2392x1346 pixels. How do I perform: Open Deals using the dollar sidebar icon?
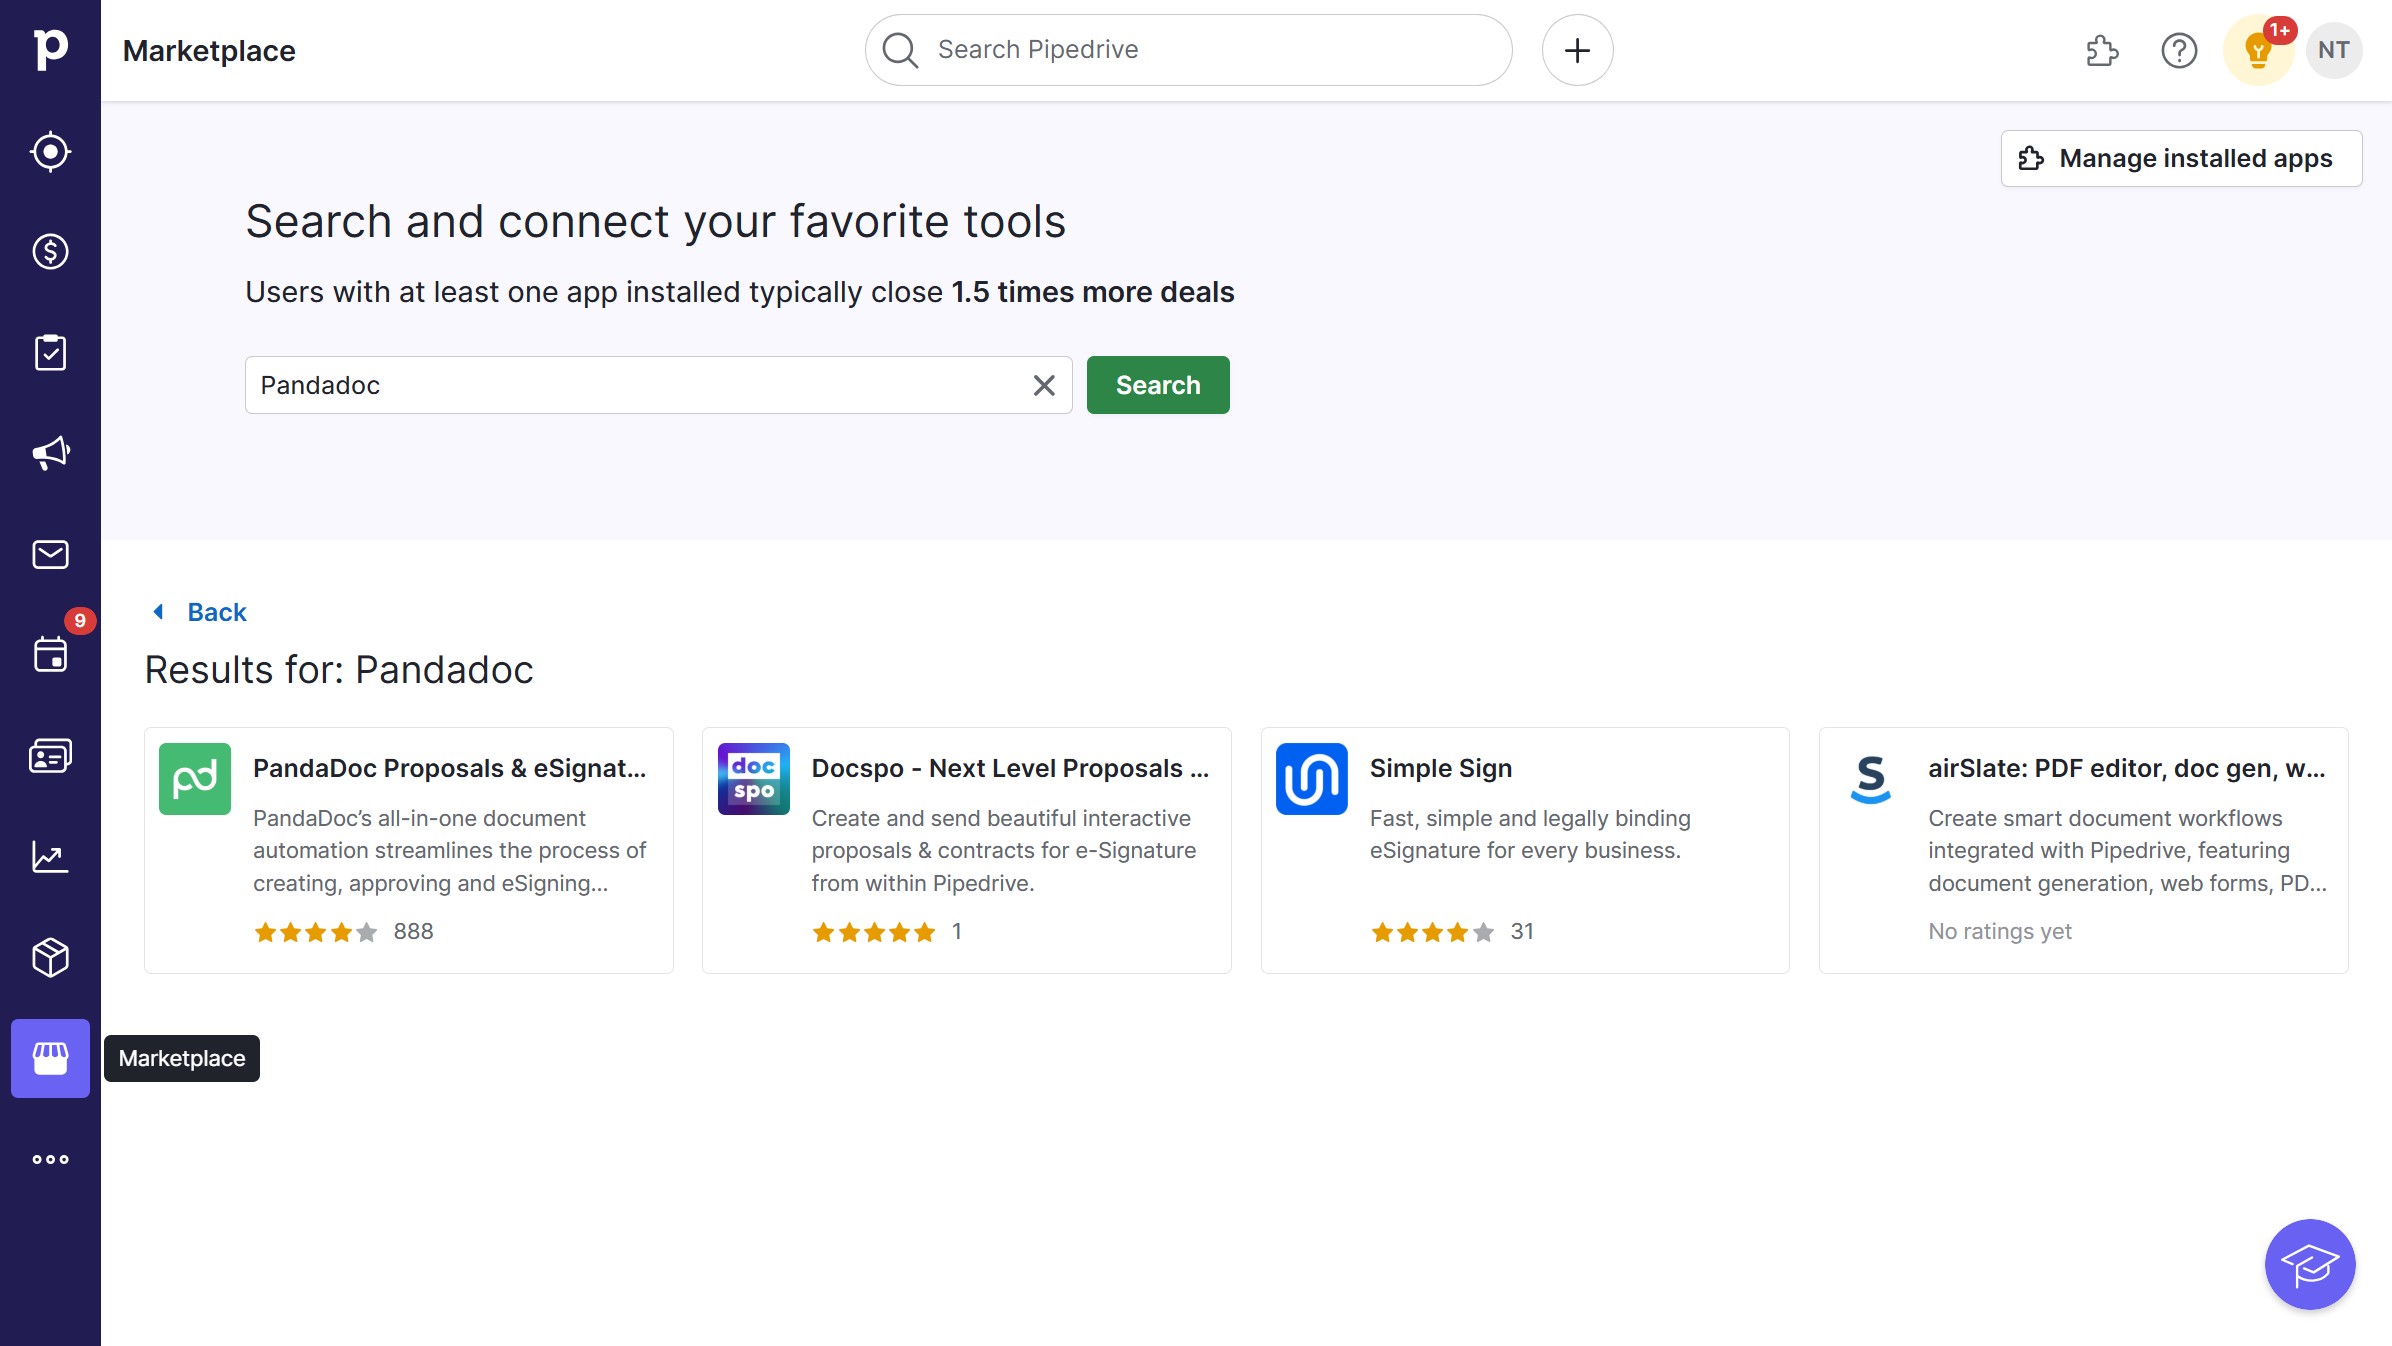click(50, 251)
